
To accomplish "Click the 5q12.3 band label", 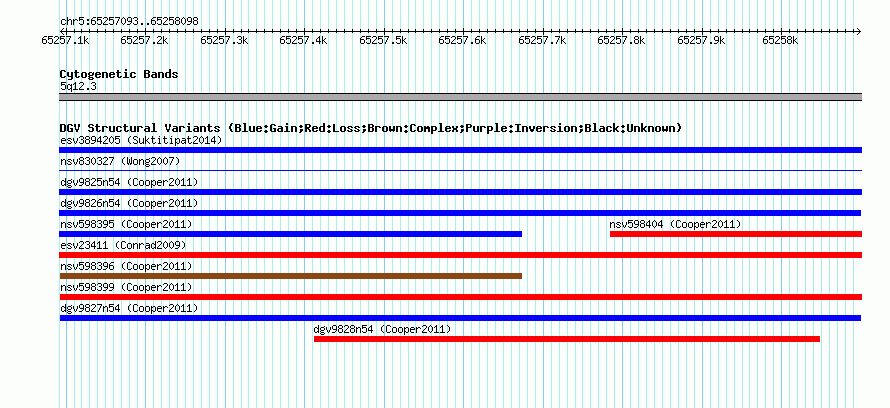I will tap(78, 86).
